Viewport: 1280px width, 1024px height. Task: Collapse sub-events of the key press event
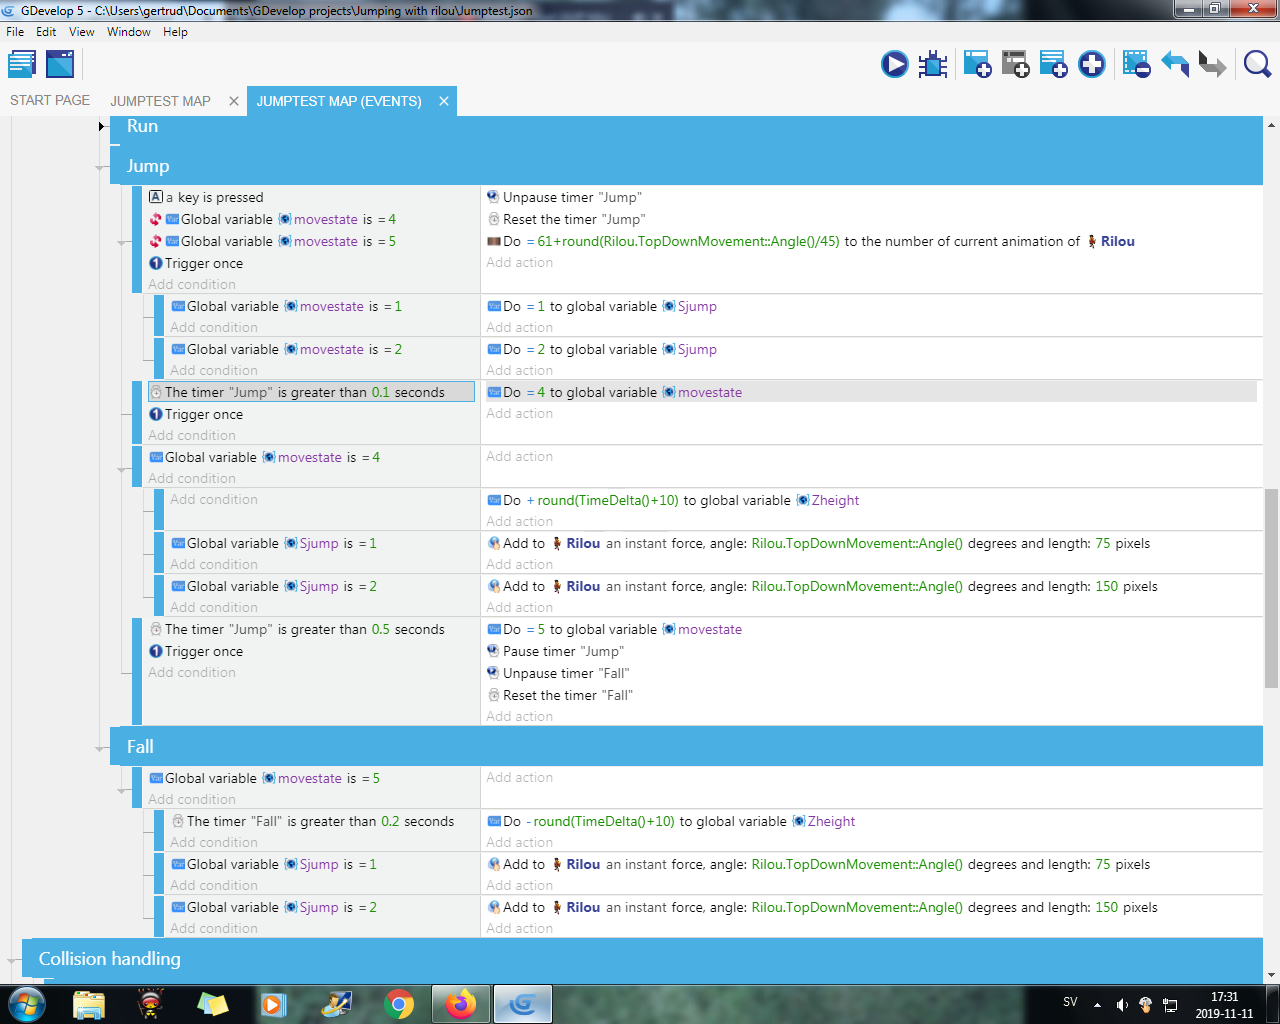122,241
